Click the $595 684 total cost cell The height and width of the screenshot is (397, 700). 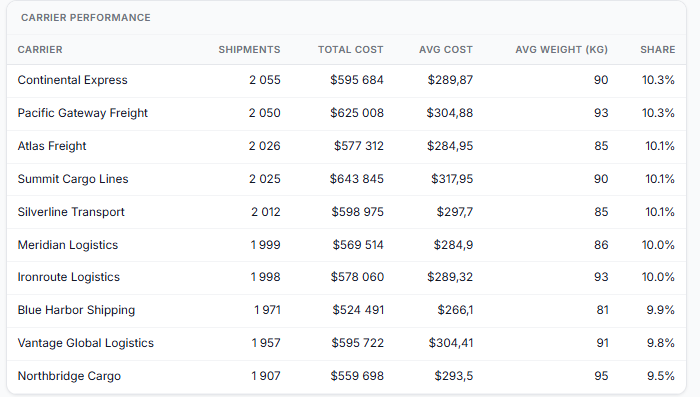click(357, 80)
